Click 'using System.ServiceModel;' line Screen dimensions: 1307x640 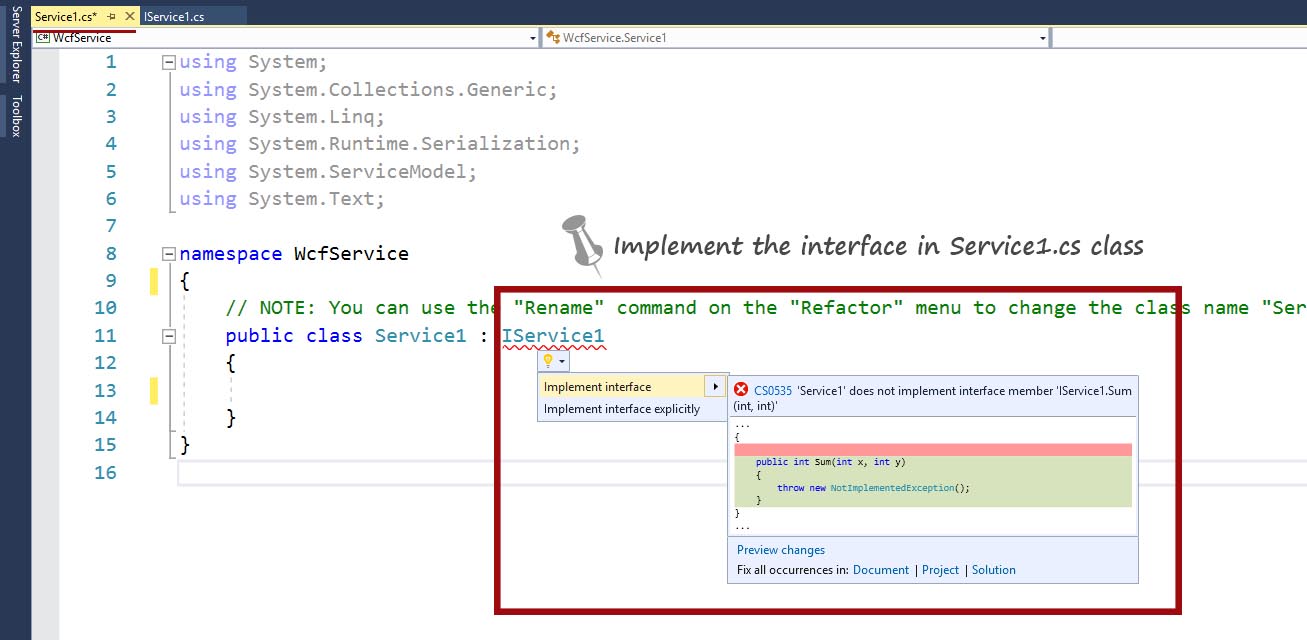328,172
